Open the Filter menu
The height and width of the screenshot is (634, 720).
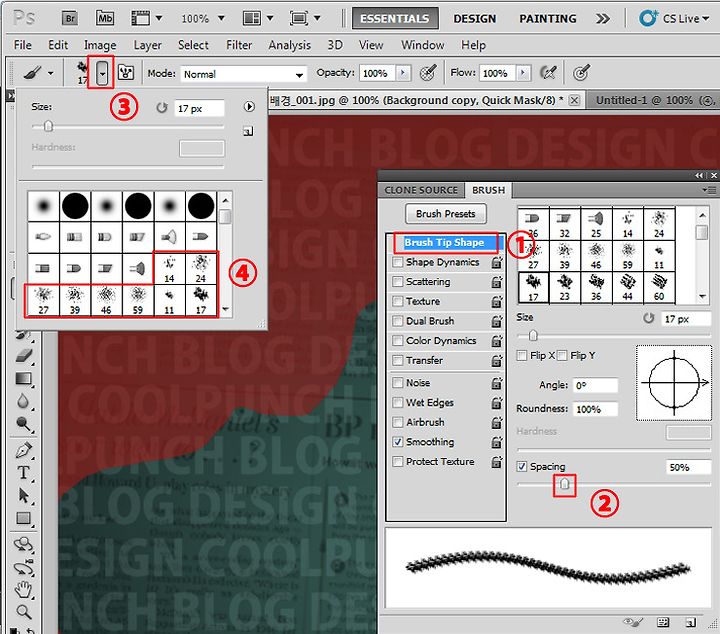pos(239,45)
